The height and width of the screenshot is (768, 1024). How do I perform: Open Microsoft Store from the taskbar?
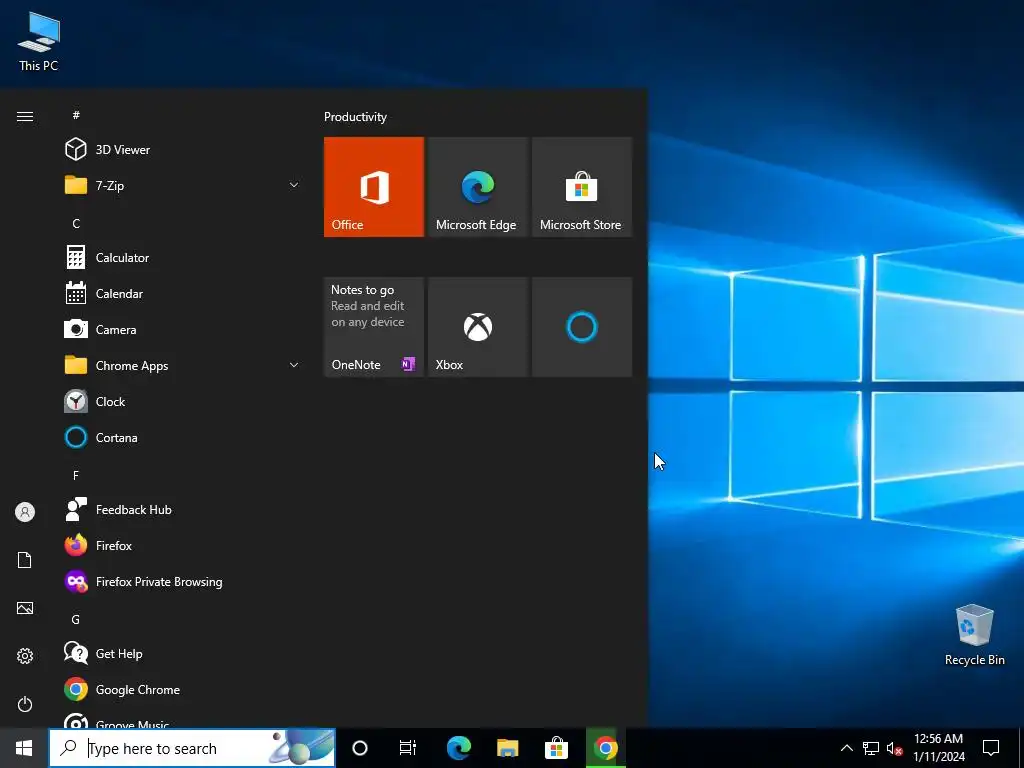click(x=556, y=748)
